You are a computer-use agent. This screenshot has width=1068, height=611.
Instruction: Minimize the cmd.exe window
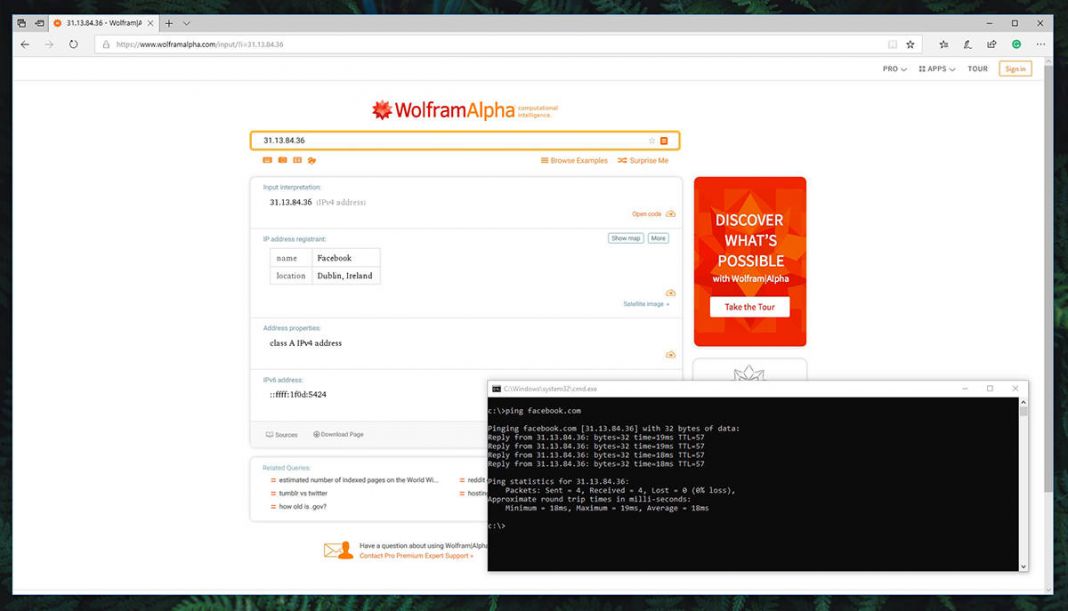pyautogui.click(x=964, y=389)
